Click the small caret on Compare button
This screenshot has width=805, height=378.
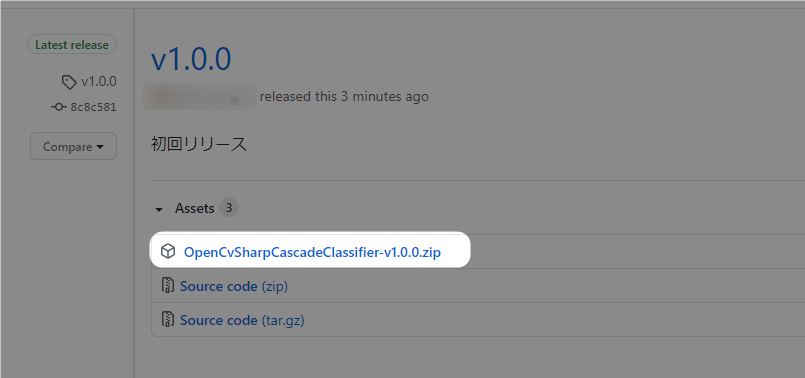click(100, 147)
